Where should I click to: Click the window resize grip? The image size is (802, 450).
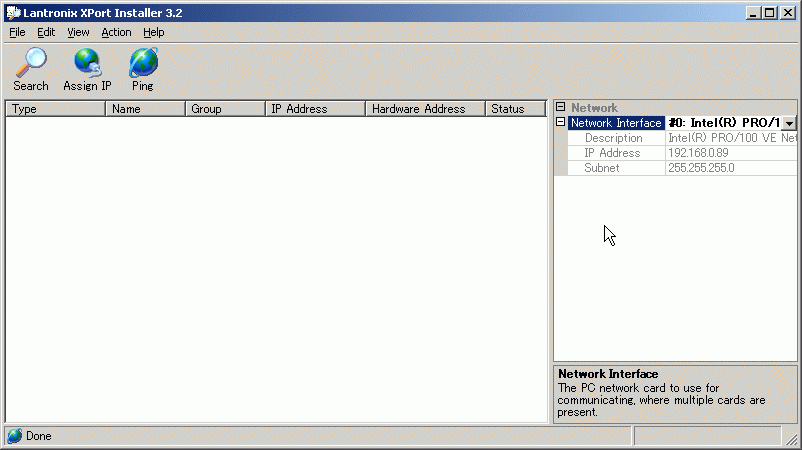[792, 438]
